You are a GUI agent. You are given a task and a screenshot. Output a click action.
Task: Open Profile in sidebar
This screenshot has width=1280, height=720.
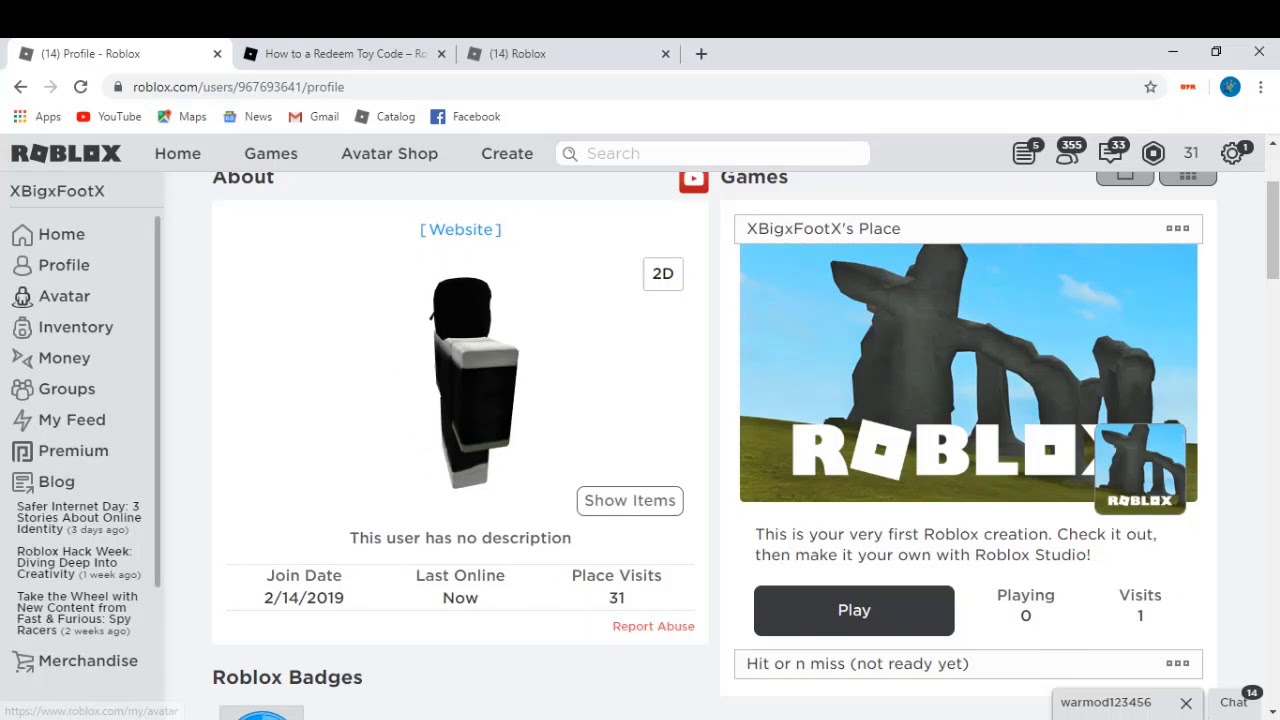point(51,265)
